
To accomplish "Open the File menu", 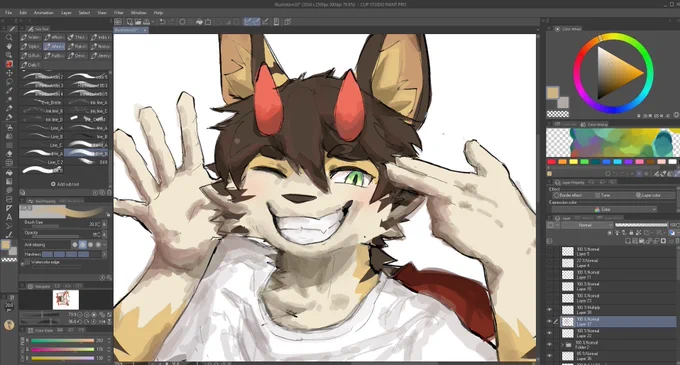I will click(x=8, y=13).
